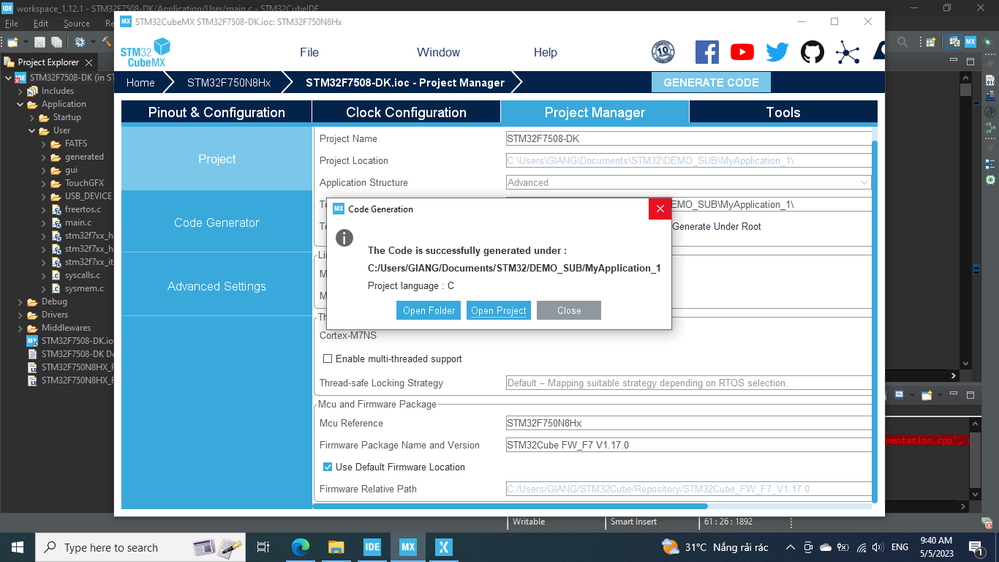The width and height of the screenshot is (999, 562).
Task: Collapse the User folder in tree
Action: (32, 131)
